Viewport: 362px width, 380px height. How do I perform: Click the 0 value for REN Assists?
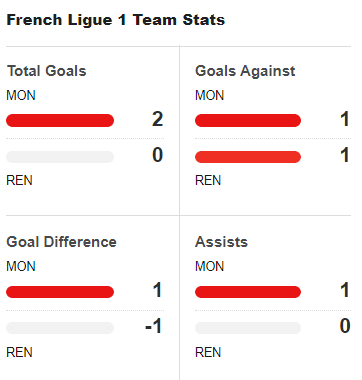point(345,326)
